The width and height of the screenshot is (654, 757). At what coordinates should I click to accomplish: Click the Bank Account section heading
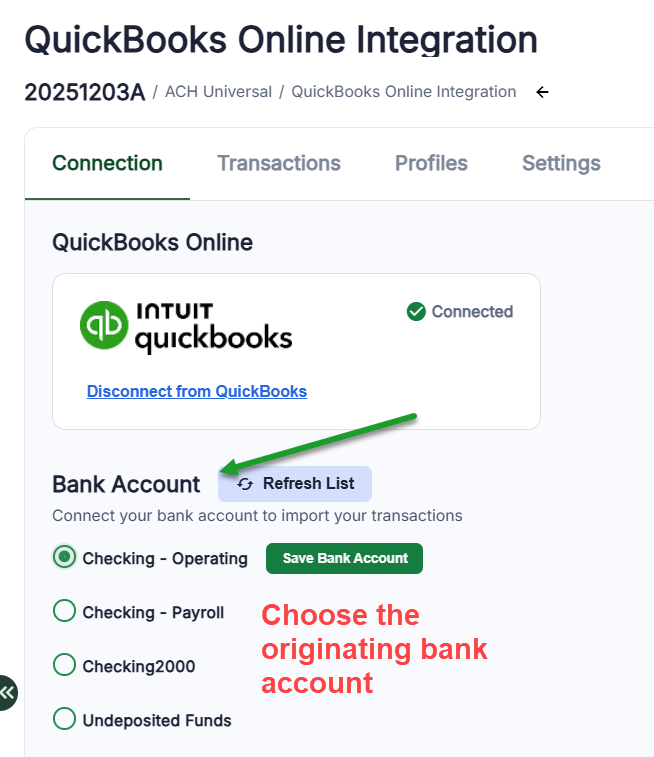[126, 484]
